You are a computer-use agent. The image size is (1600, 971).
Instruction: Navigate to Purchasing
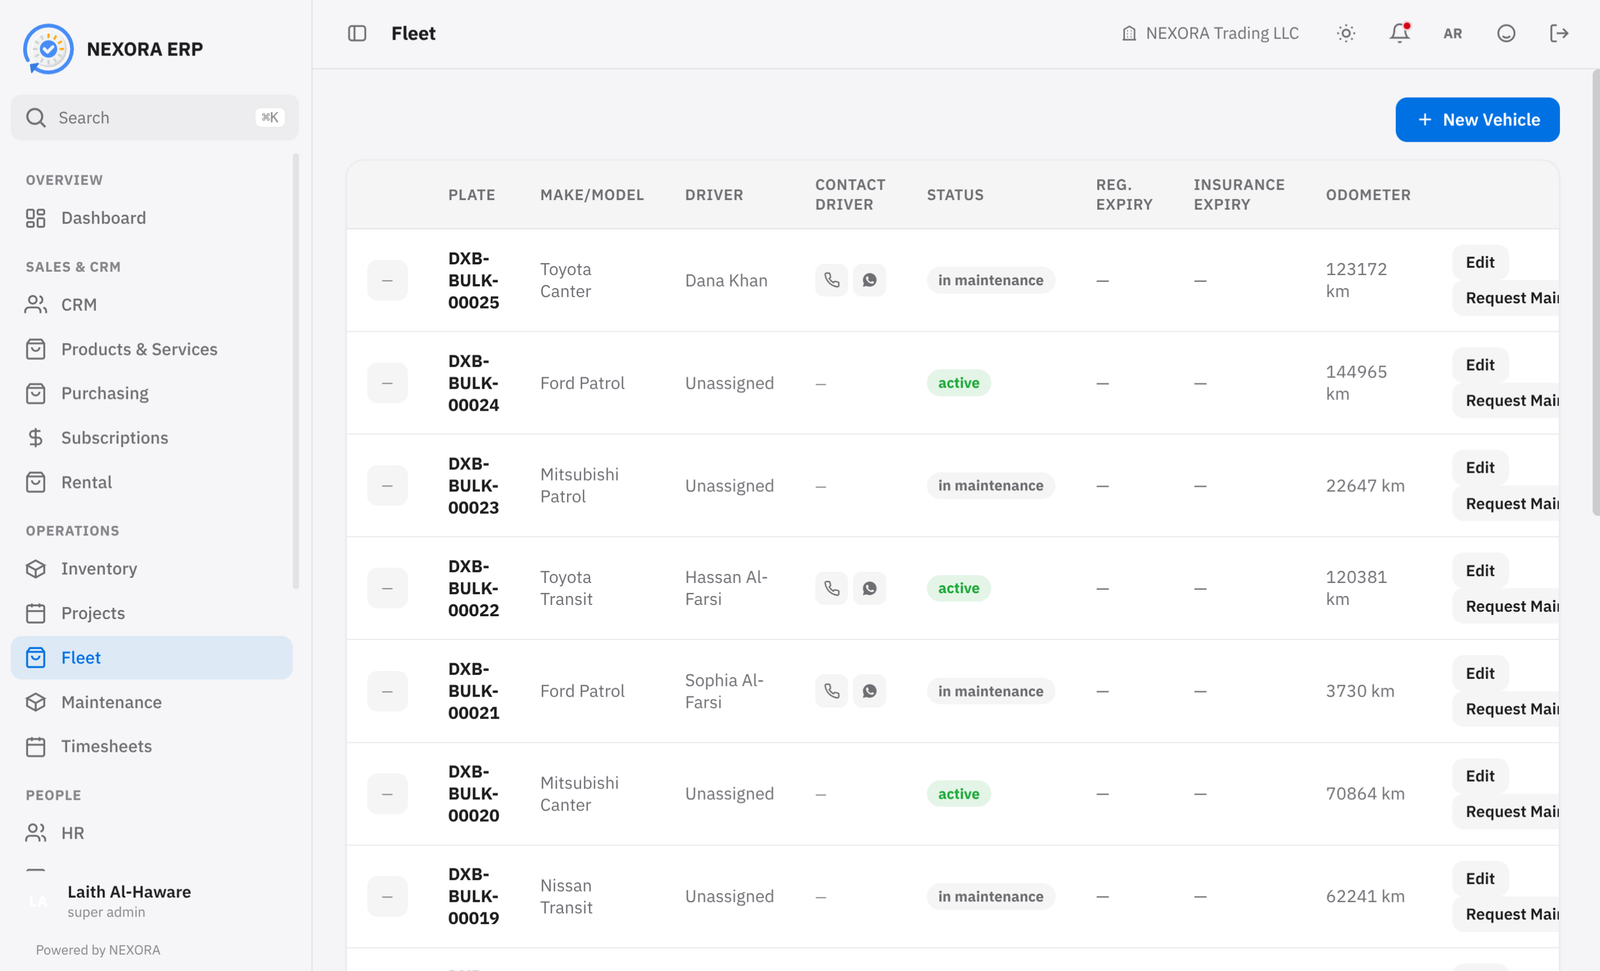pyautogui.click(x=152, y=394)
